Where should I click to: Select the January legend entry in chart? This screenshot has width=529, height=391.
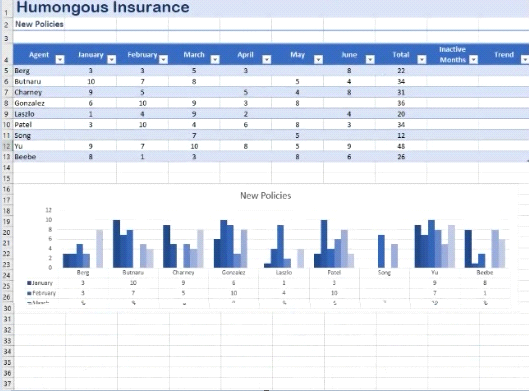click(x=40, y=283)
